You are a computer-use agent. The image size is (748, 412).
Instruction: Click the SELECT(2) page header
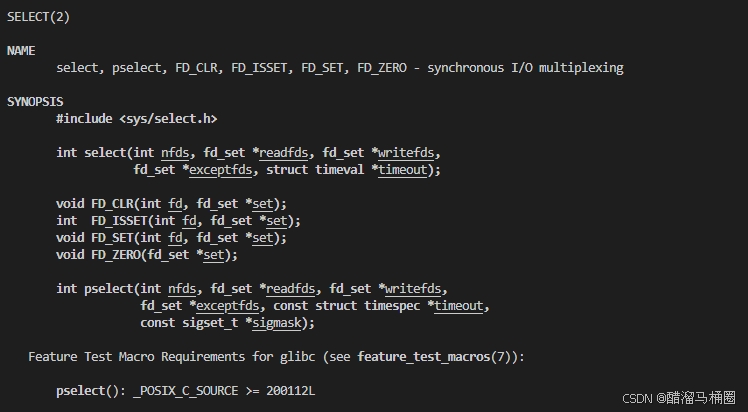38,17
